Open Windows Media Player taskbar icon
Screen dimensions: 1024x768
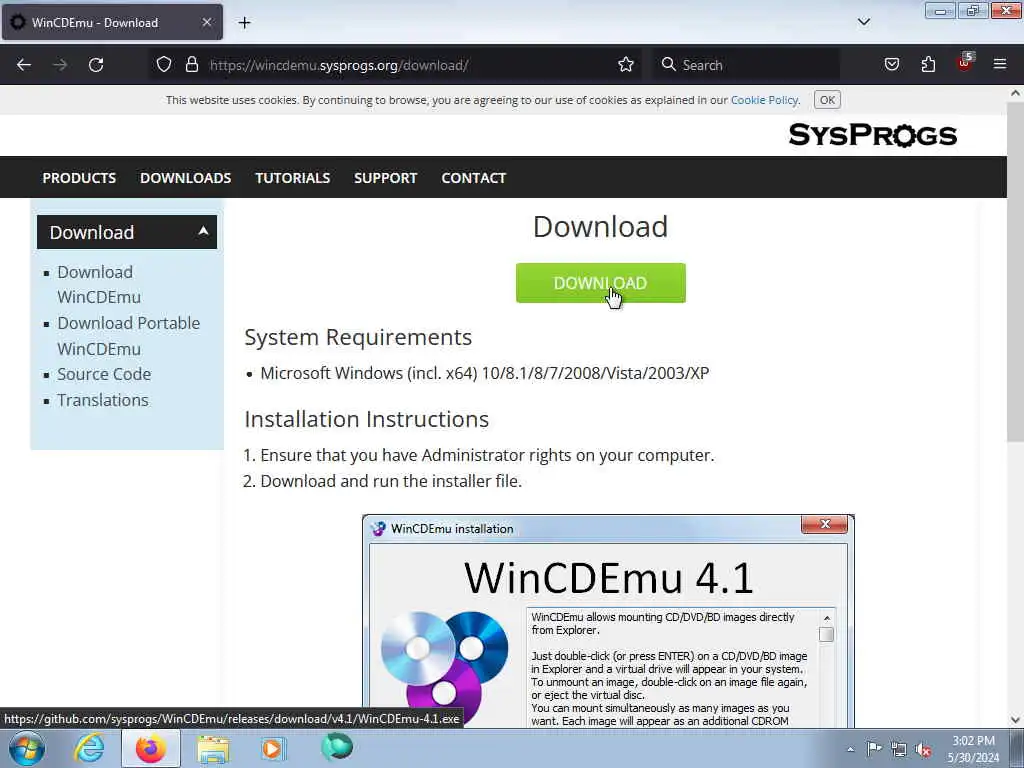click(273, 748)
